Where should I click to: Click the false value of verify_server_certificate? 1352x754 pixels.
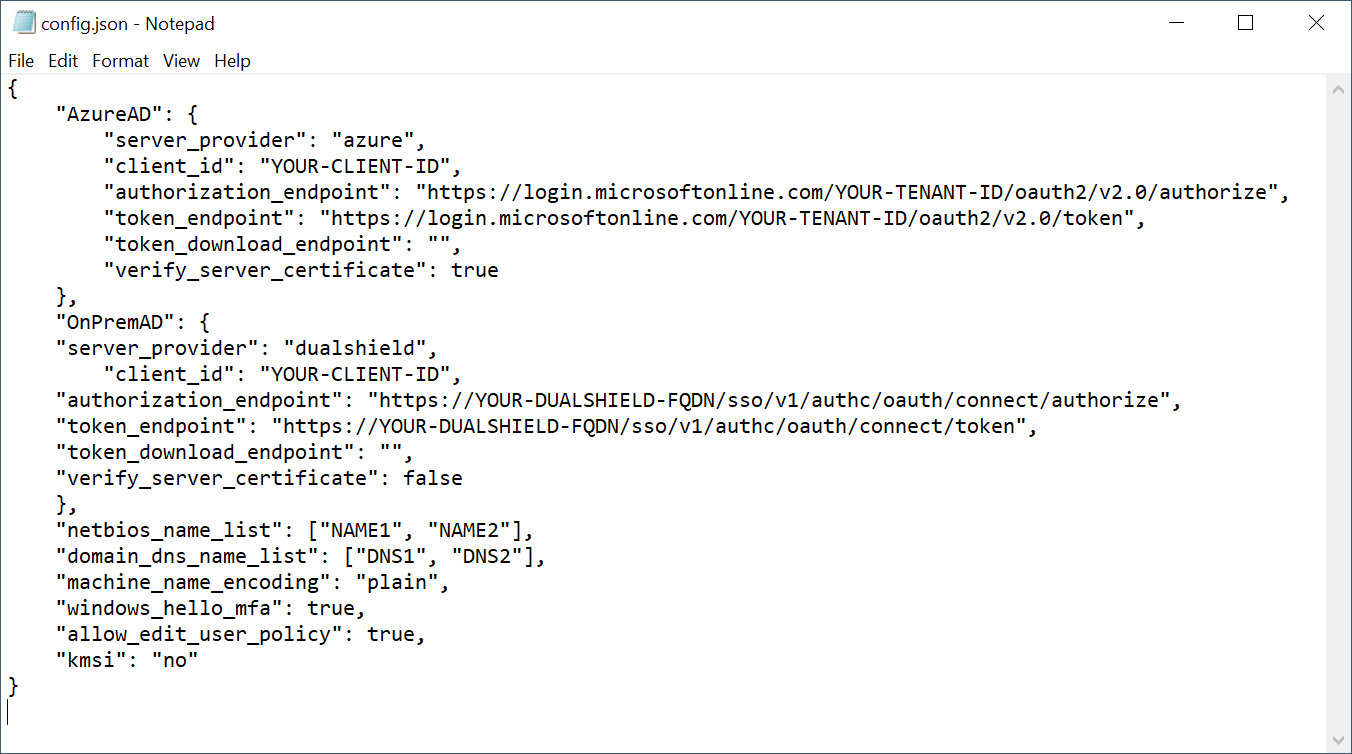tap(432, 478)
